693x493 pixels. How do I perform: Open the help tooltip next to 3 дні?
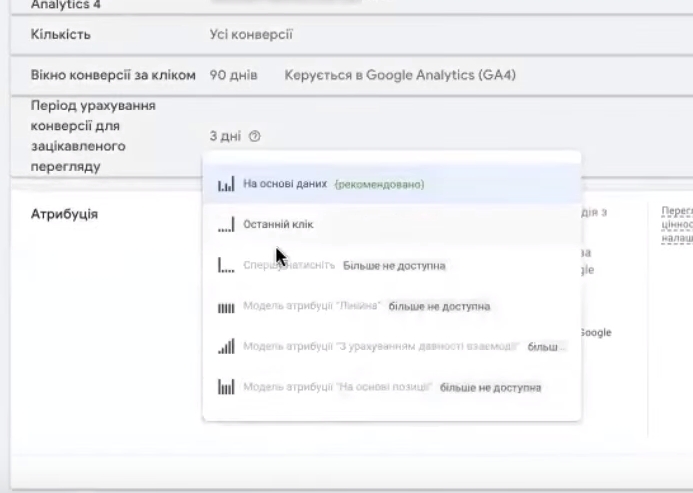pos(255,136)
